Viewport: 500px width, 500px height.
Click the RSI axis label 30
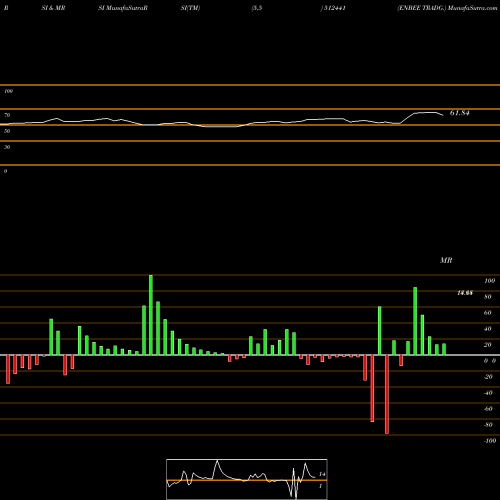point(7,147)
